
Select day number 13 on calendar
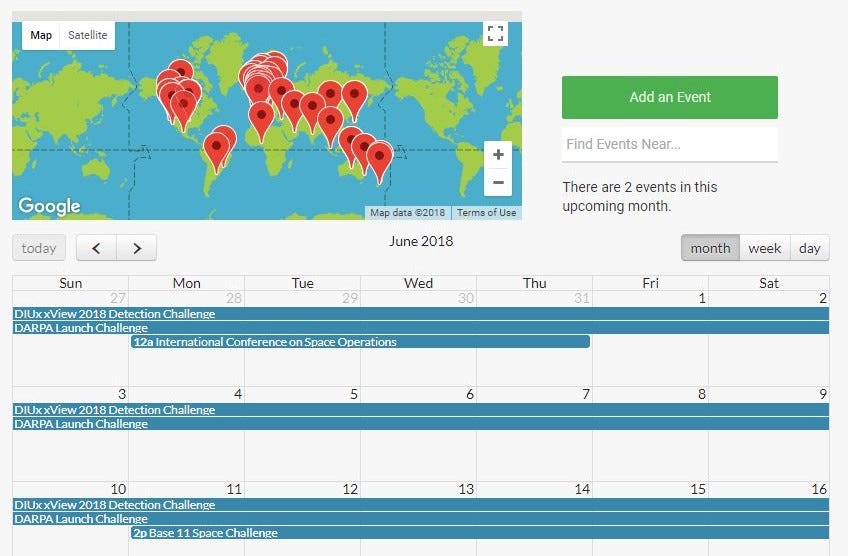pos(466,489)
